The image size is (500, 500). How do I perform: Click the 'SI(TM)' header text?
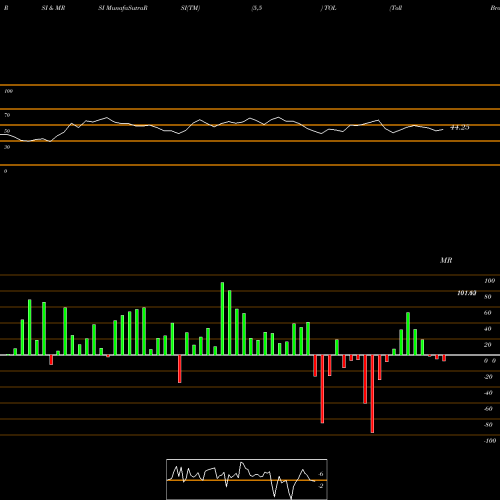(190, 8)
